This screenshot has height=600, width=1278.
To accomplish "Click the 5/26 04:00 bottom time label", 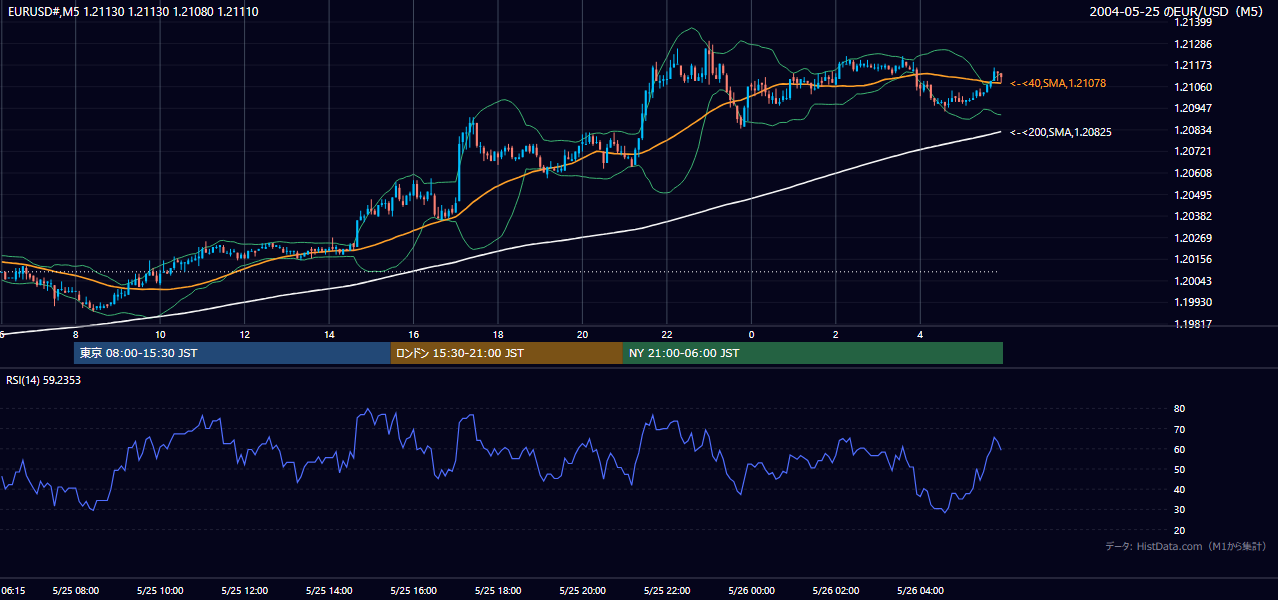I will tap(920, 591).
